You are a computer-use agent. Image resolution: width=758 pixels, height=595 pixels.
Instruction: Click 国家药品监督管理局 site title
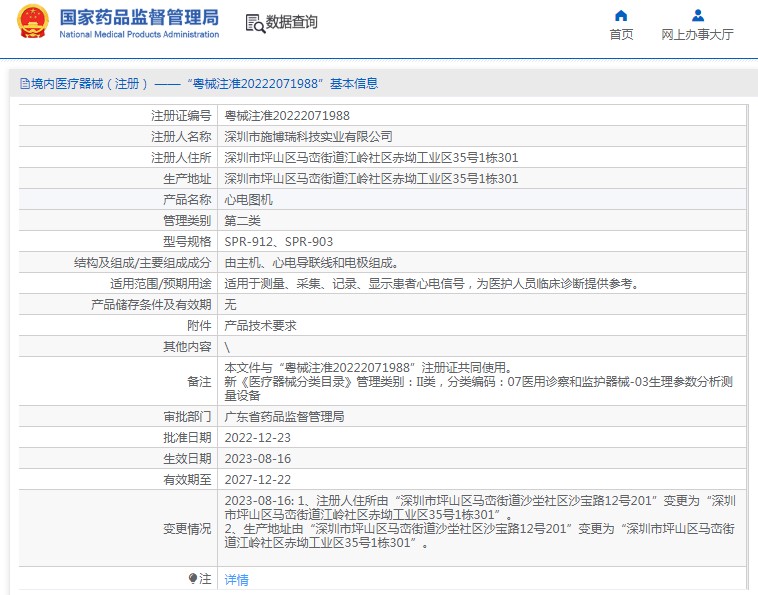[139, 17]
